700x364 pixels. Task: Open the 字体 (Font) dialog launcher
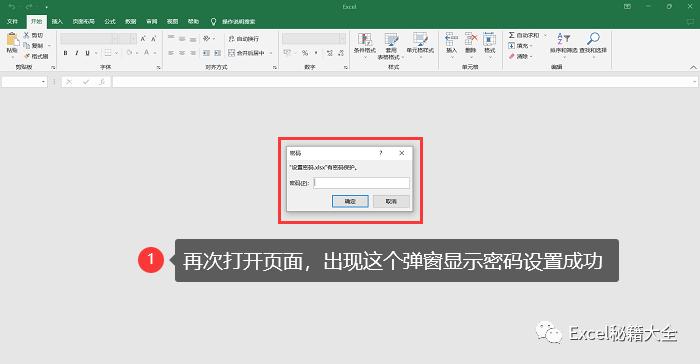tap(159, 67)
